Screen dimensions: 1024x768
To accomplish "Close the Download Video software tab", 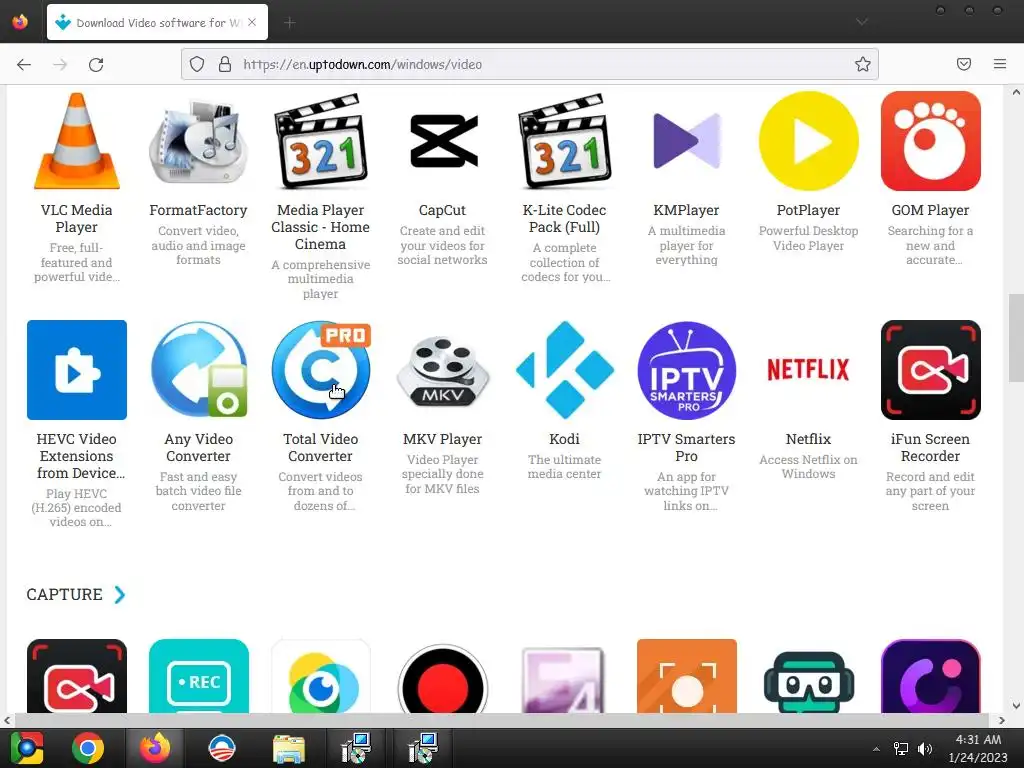I will click(252, 22).
